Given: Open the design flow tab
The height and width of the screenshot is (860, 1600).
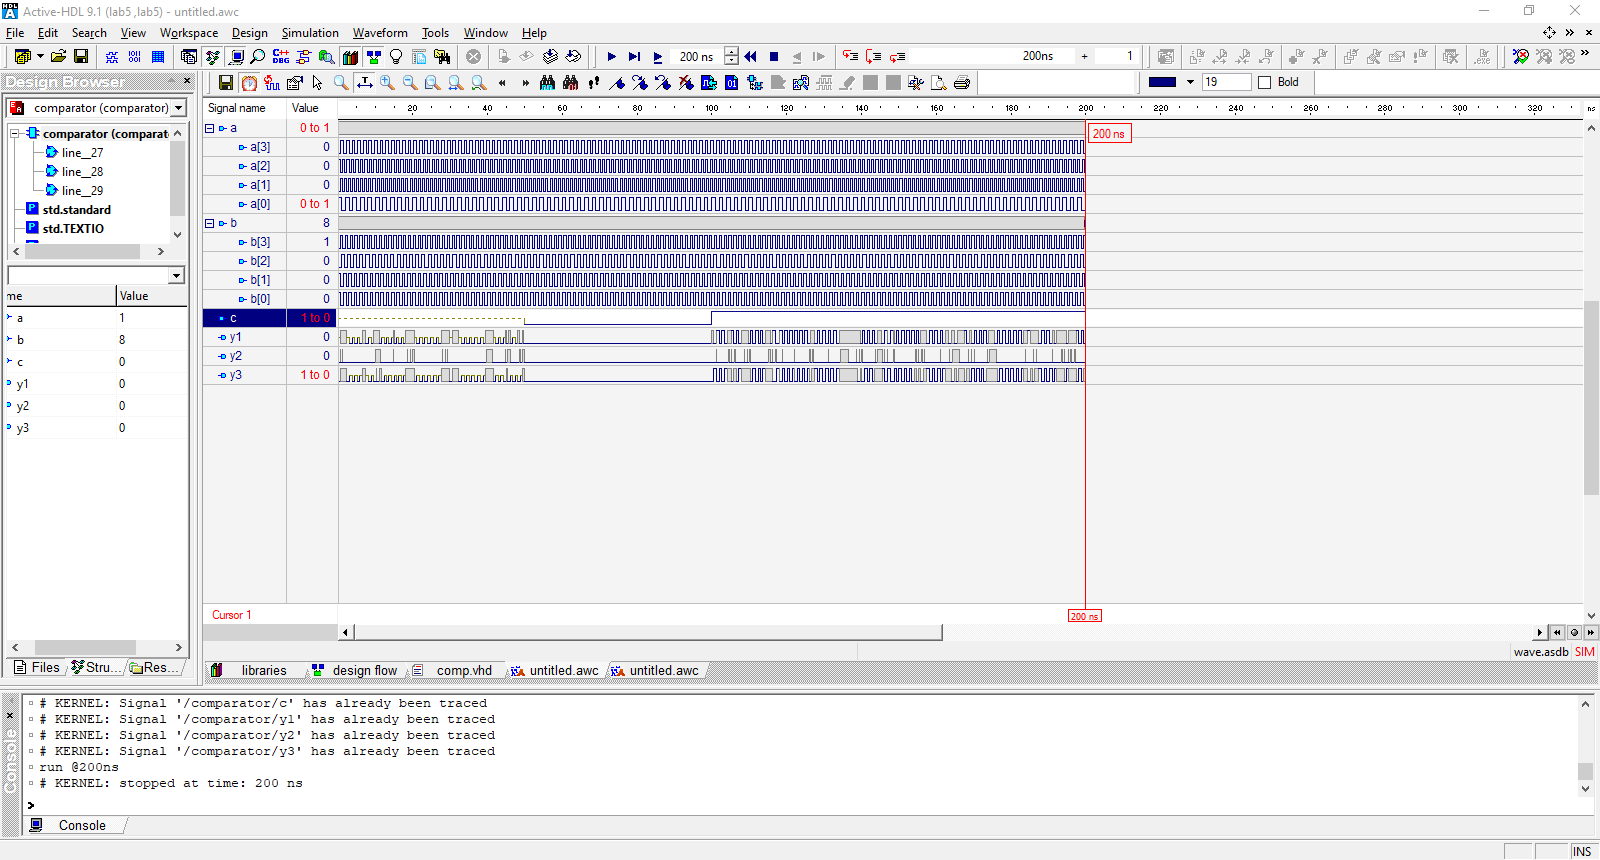Looking at the screenshot, I should (364, 671).
